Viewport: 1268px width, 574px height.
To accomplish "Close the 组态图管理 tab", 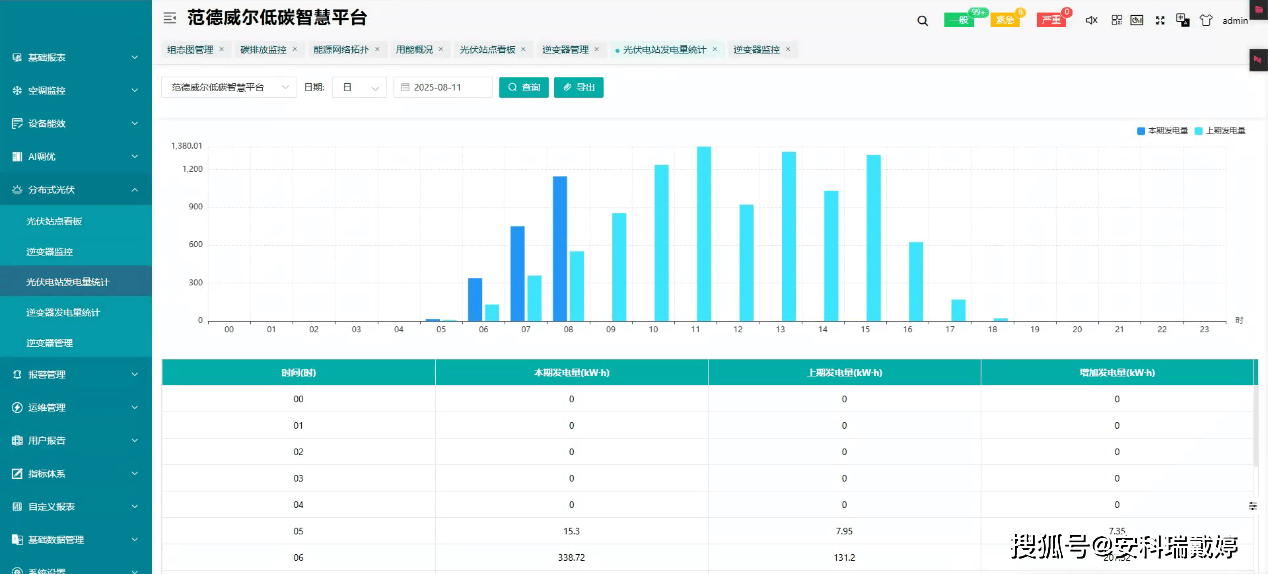I will (221, 49).
